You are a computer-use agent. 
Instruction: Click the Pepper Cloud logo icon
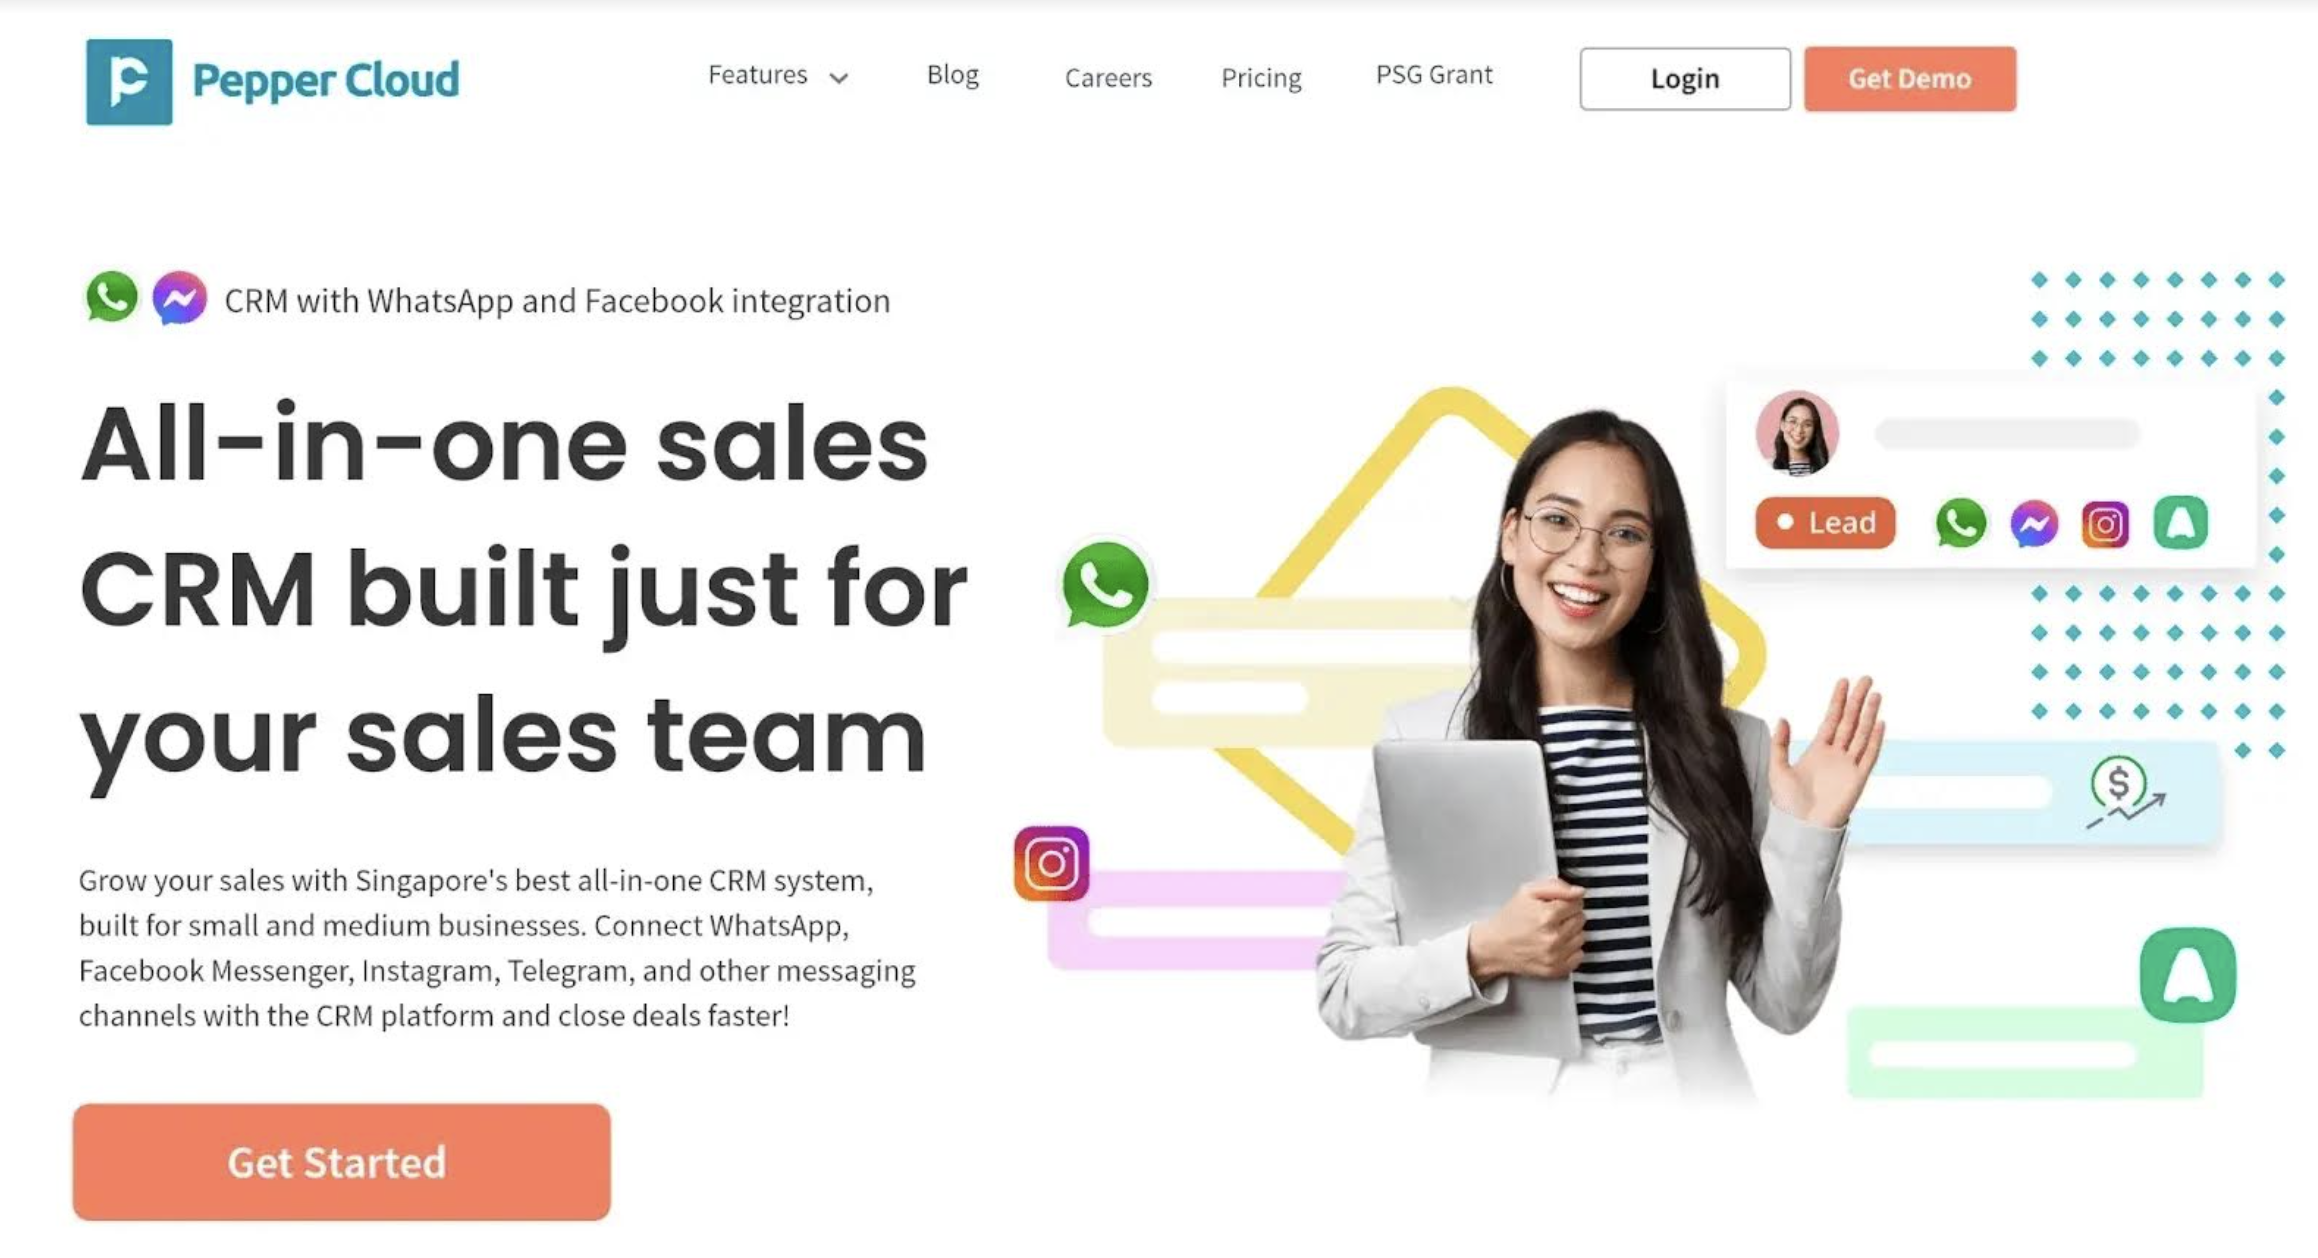129,82
